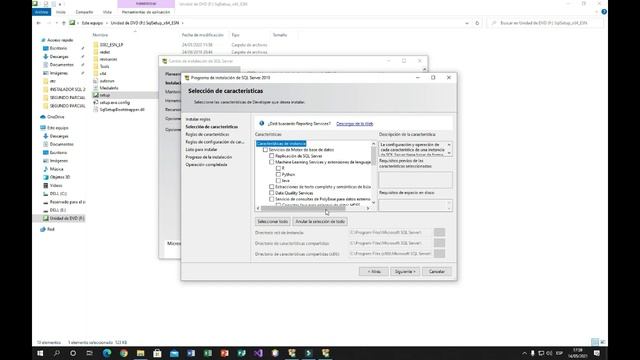This screenshot has height=360, width=640.
Task: Click shared features directory field
Action: [x=390, y=243]
